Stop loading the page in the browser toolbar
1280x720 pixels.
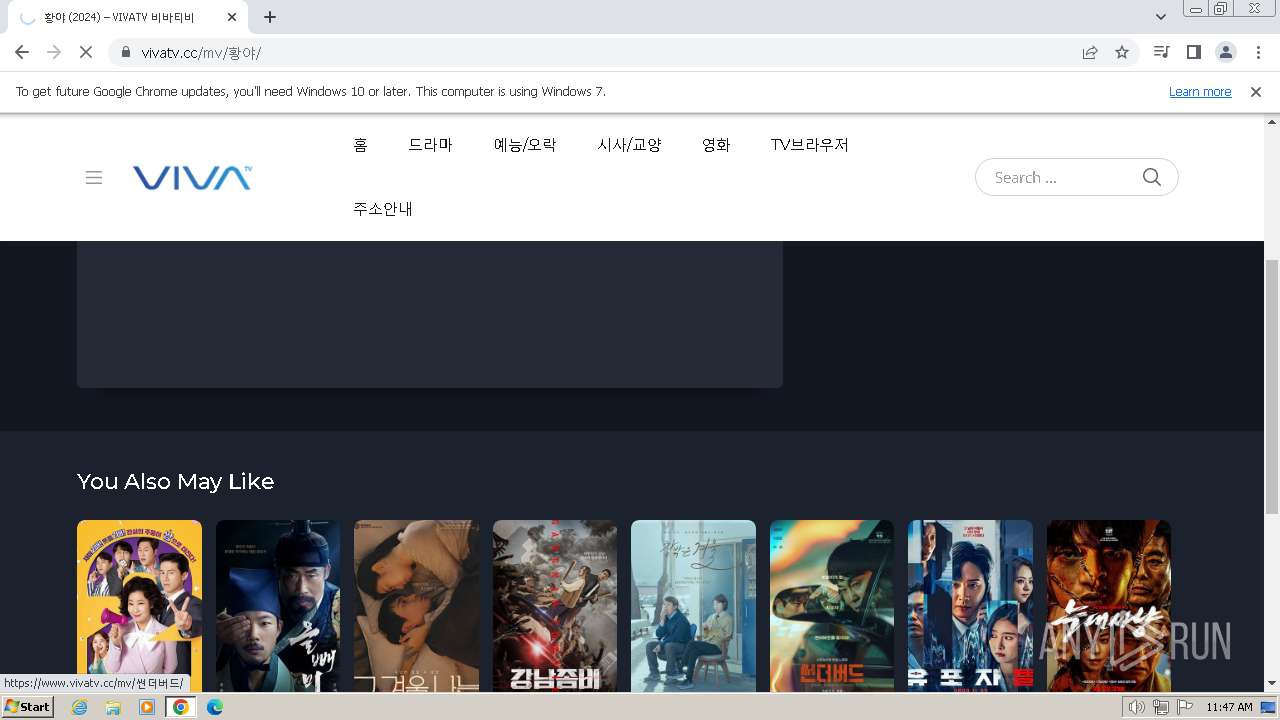tap(86, 52)
